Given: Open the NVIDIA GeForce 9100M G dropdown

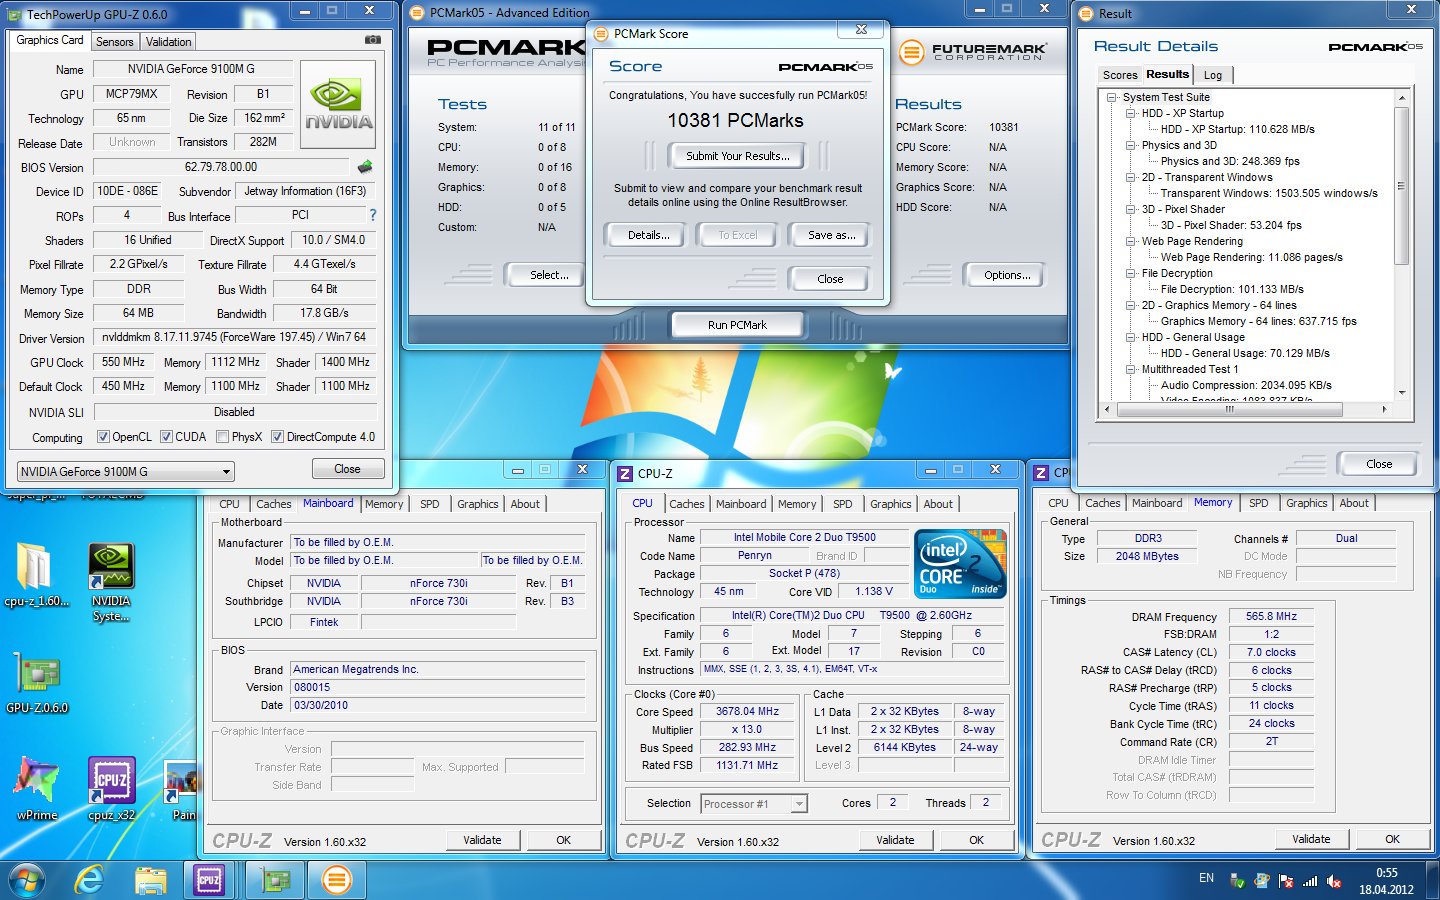Looking at the screenshot, I should [125, 471].
